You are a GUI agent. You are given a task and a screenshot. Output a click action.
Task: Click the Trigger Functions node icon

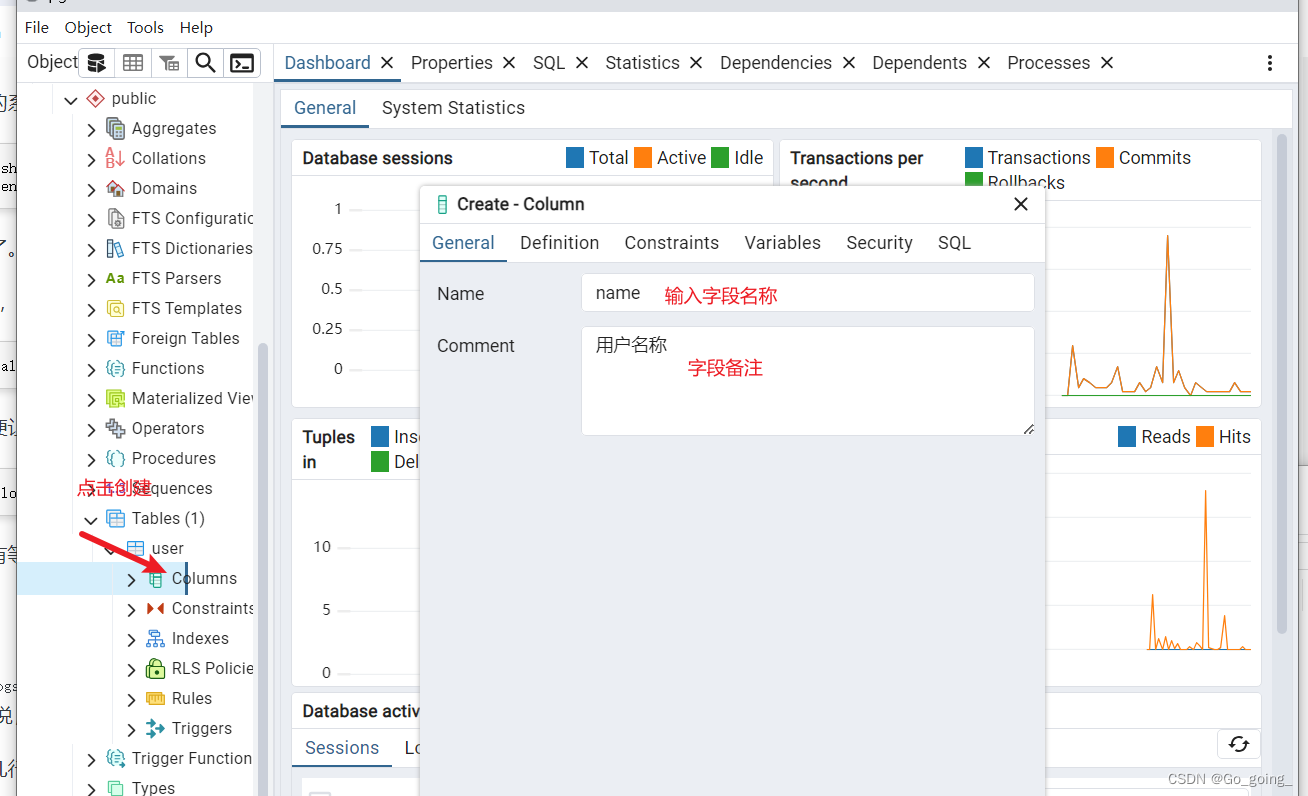[x=115, y=758]
